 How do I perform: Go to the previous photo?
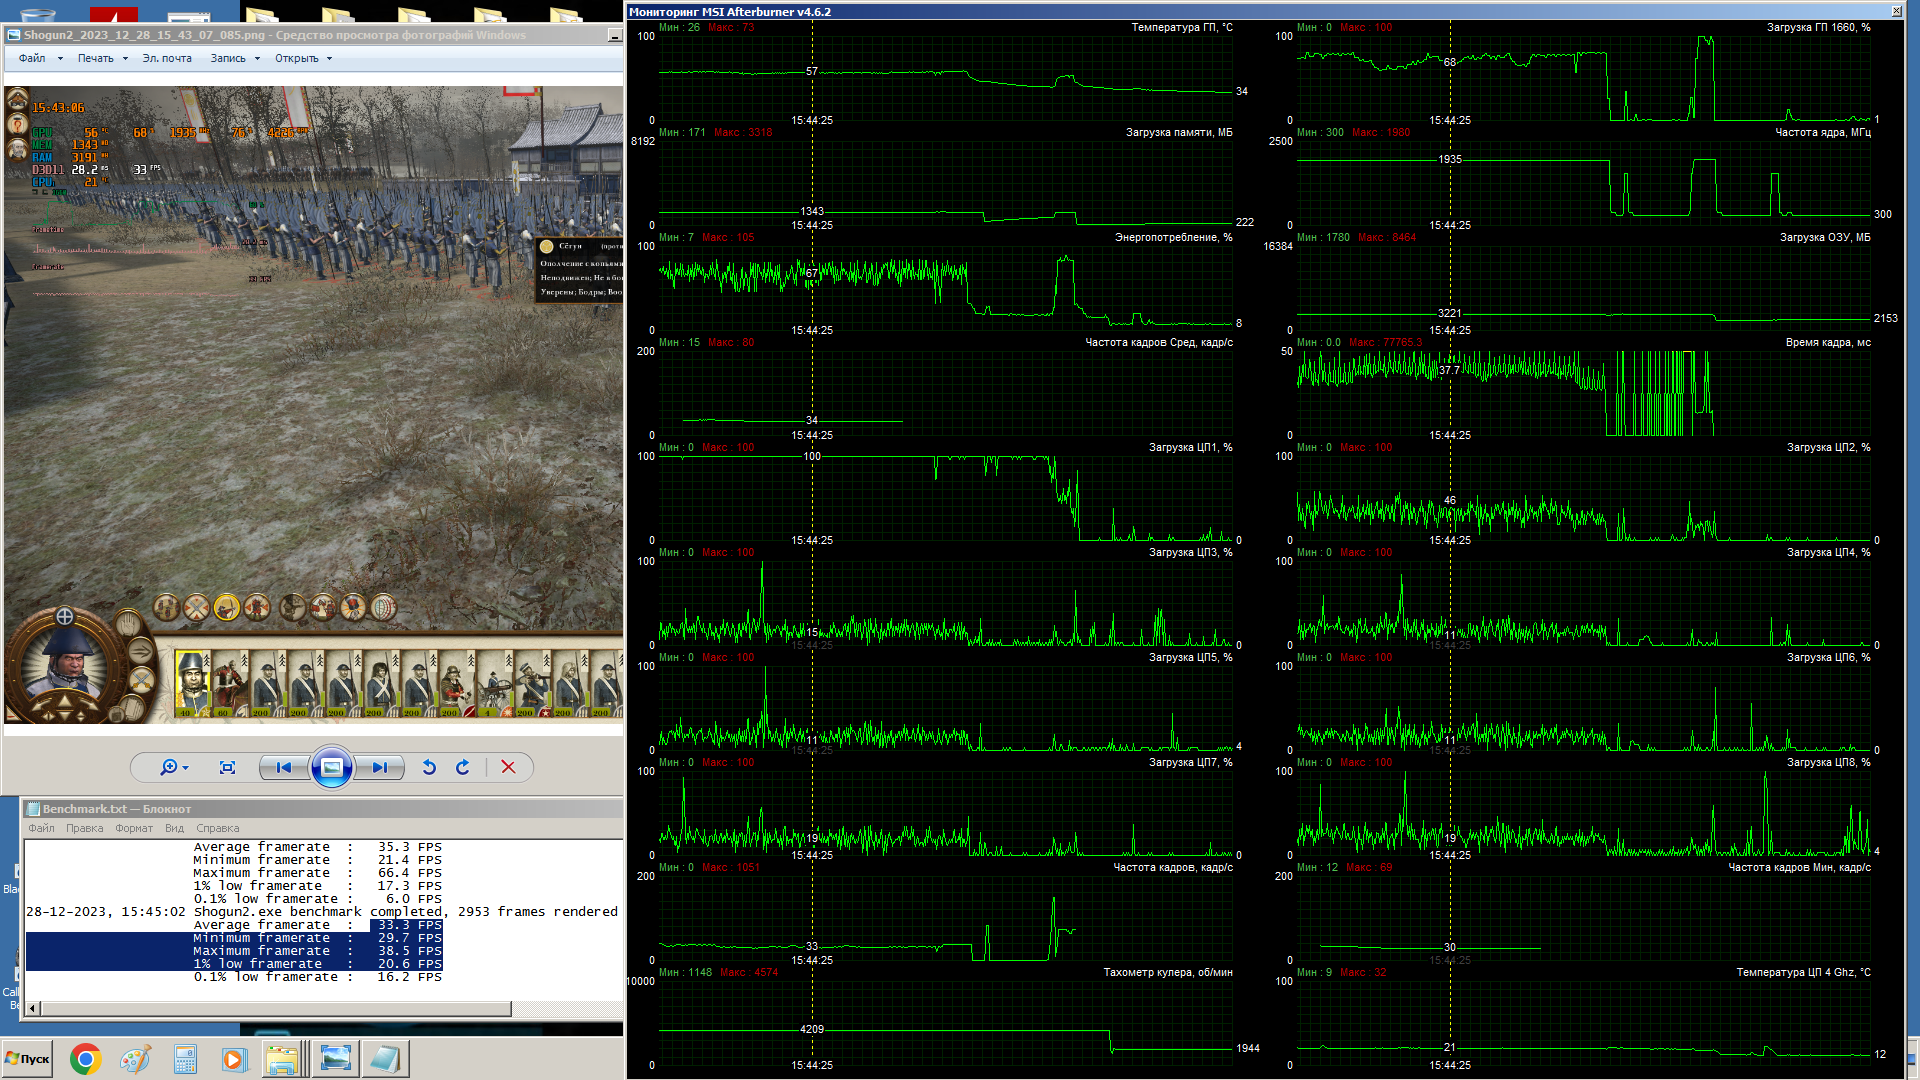284,767
